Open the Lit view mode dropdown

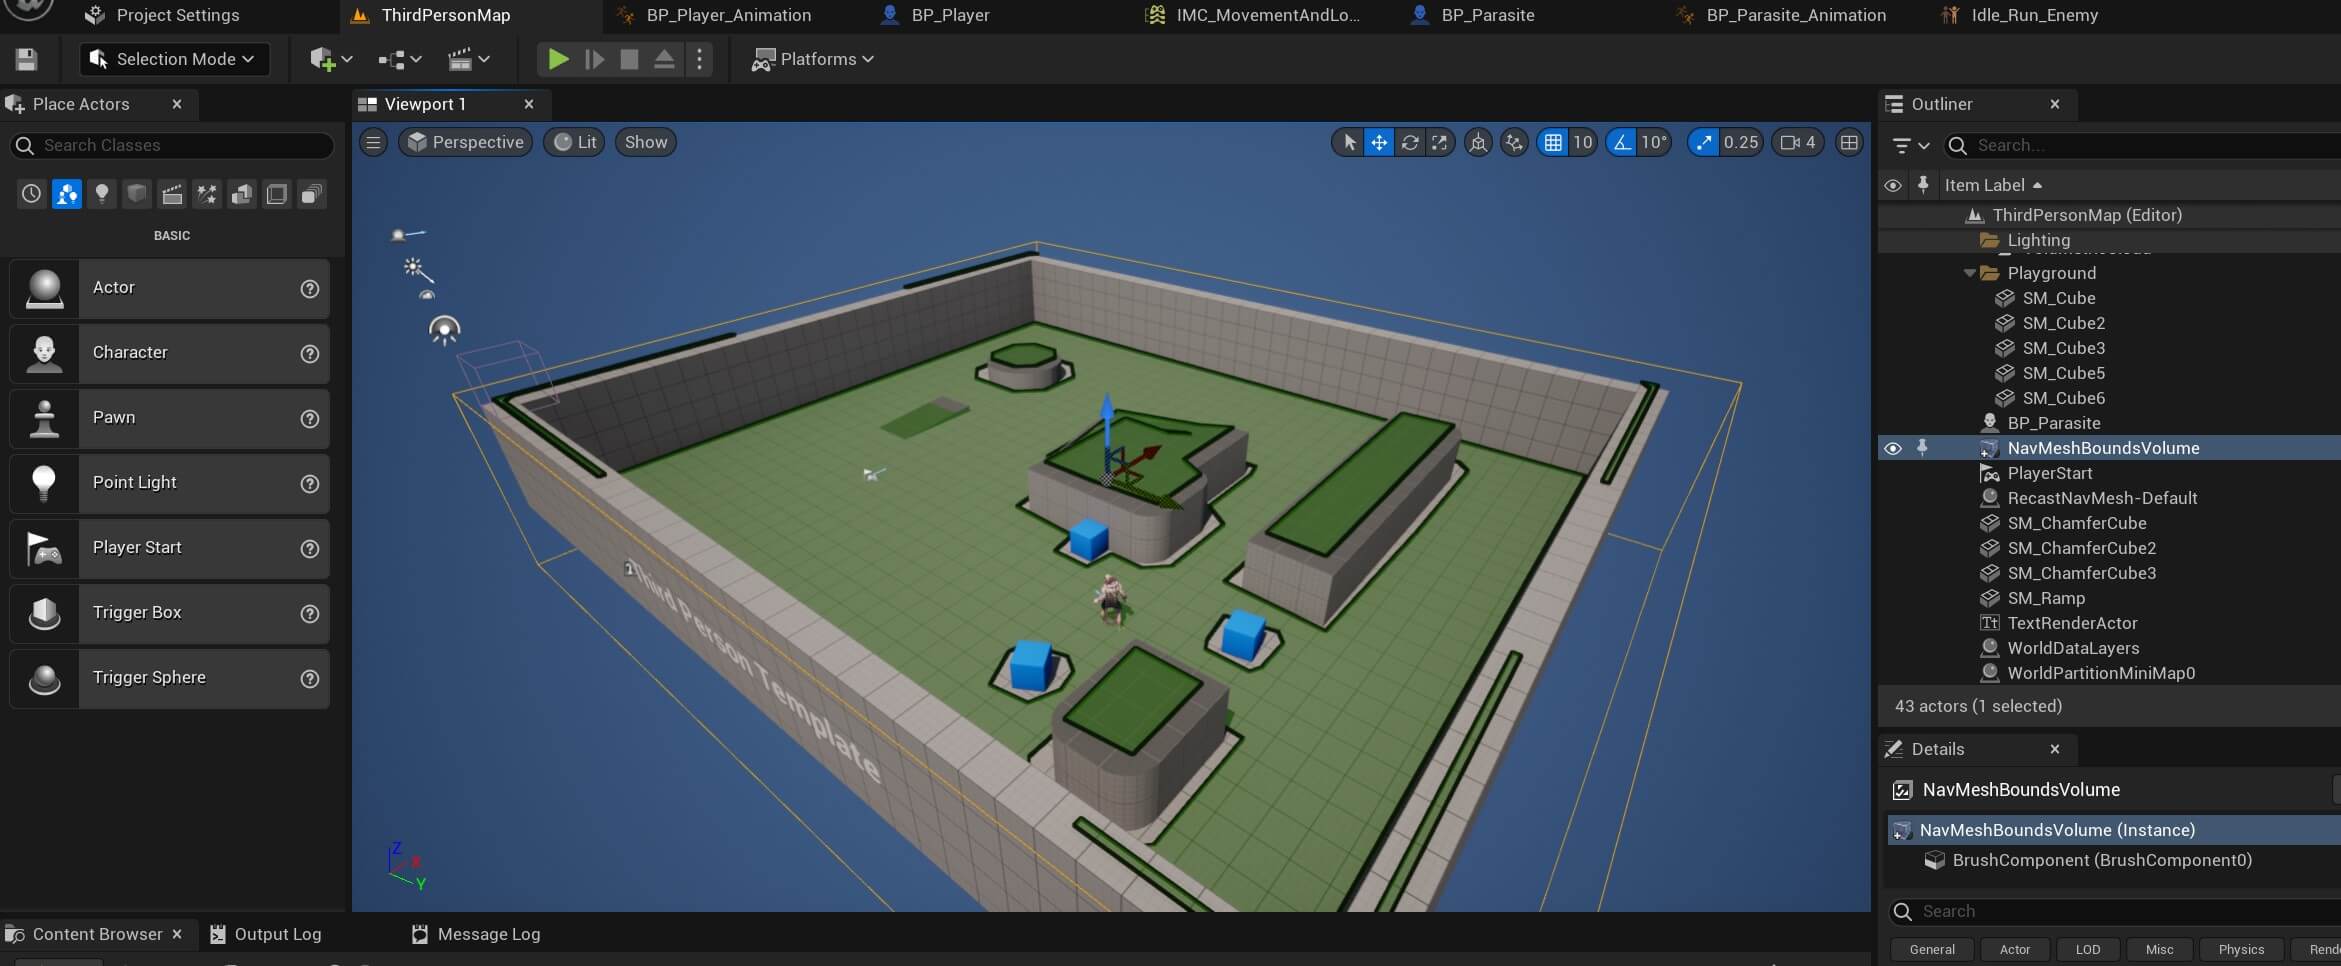point(575,142)
